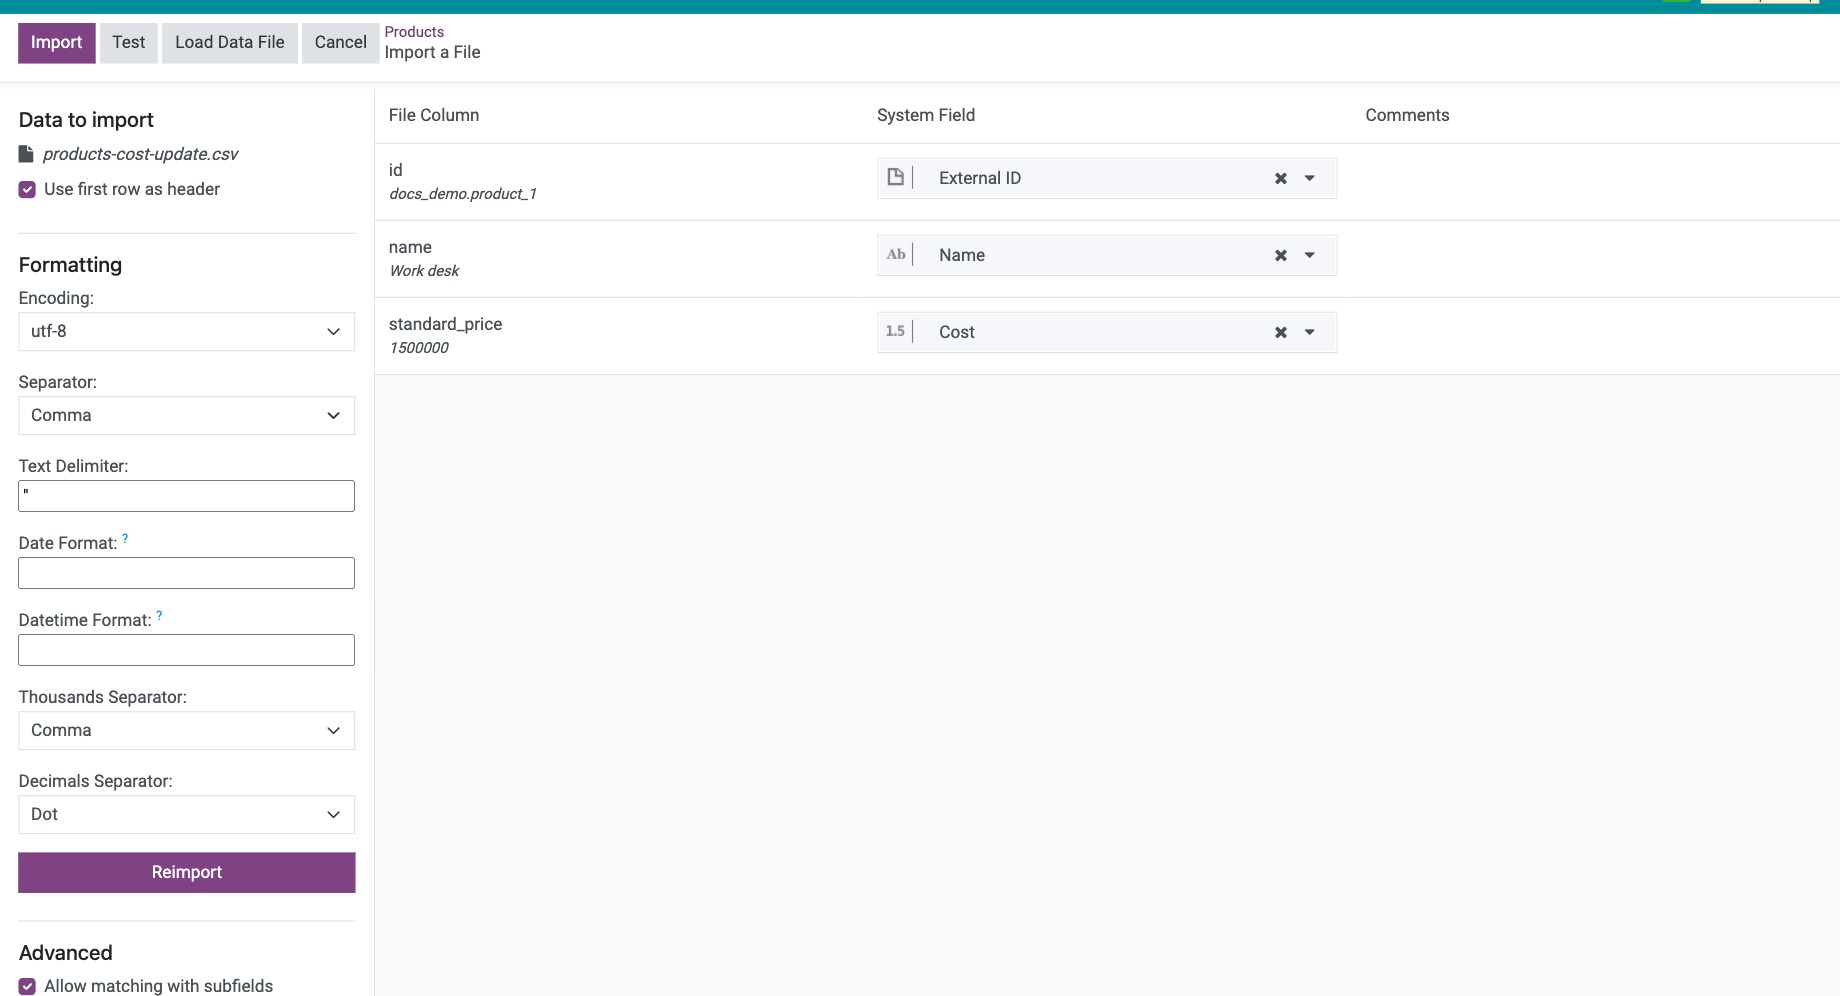Click the products-cost-update.csv file name

pos(141,154)
